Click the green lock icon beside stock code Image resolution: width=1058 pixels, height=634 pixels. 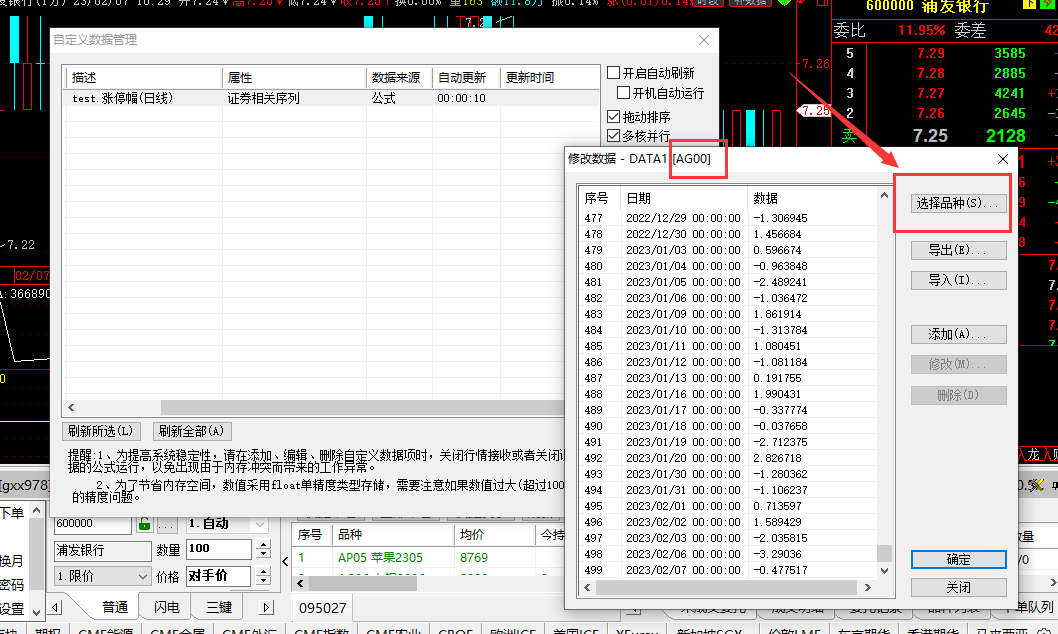click(x=144, y=523)
